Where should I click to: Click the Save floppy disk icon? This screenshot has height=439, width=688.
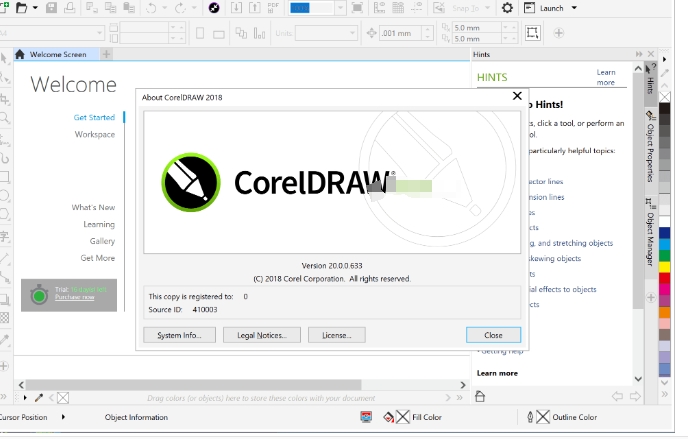(51, 8)
